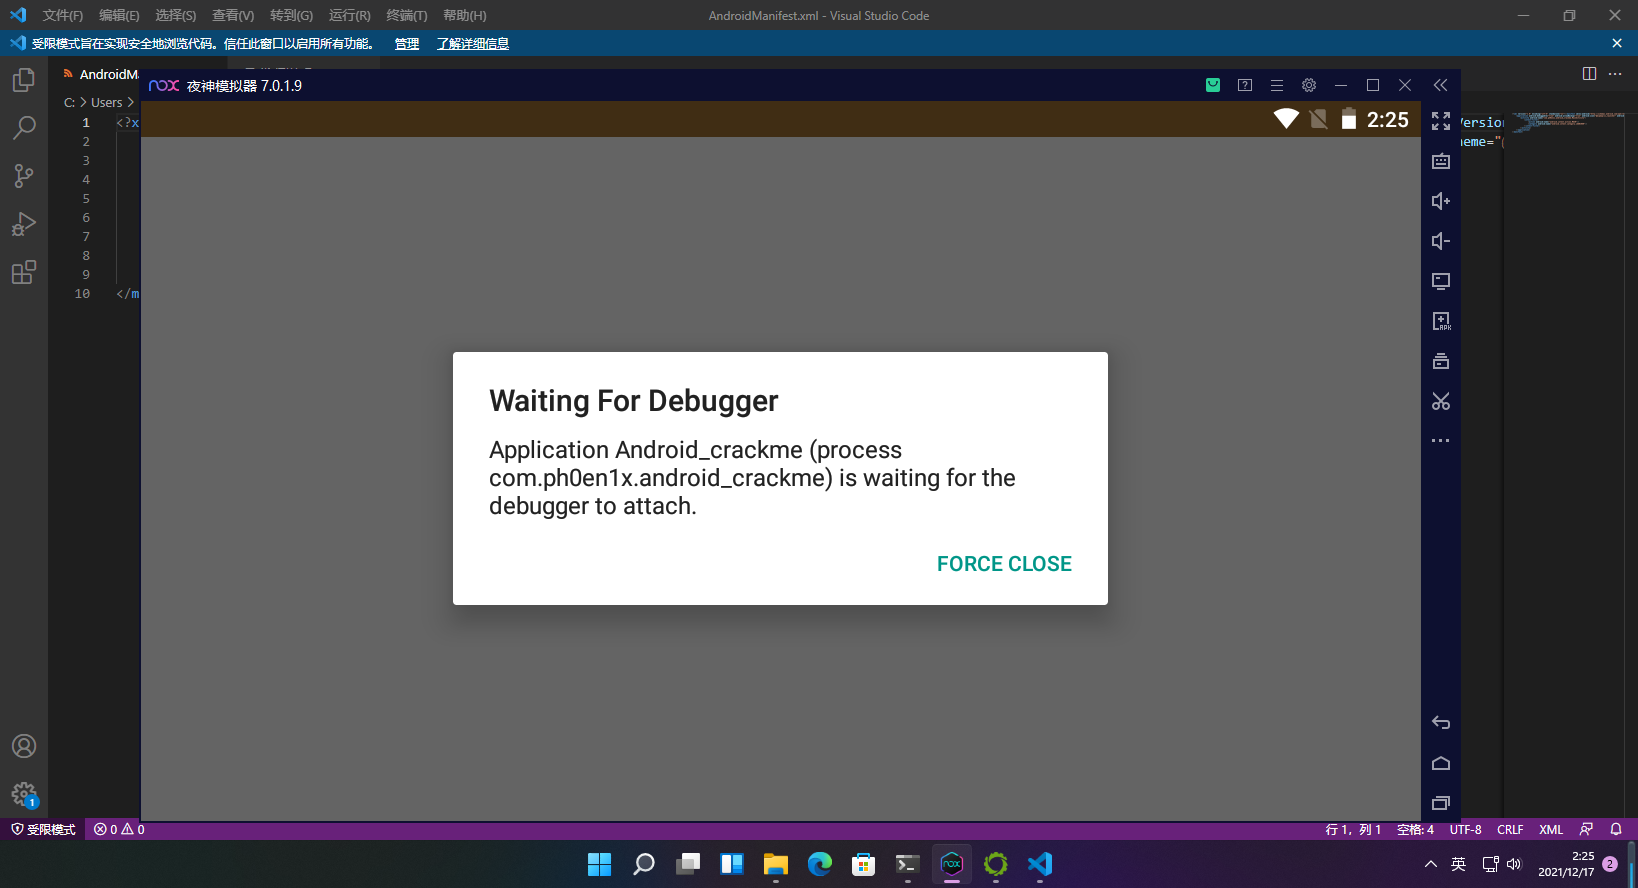This screenshot has width=1638, height=888.
Task: Split the editor to the right
Action: 1589,74
